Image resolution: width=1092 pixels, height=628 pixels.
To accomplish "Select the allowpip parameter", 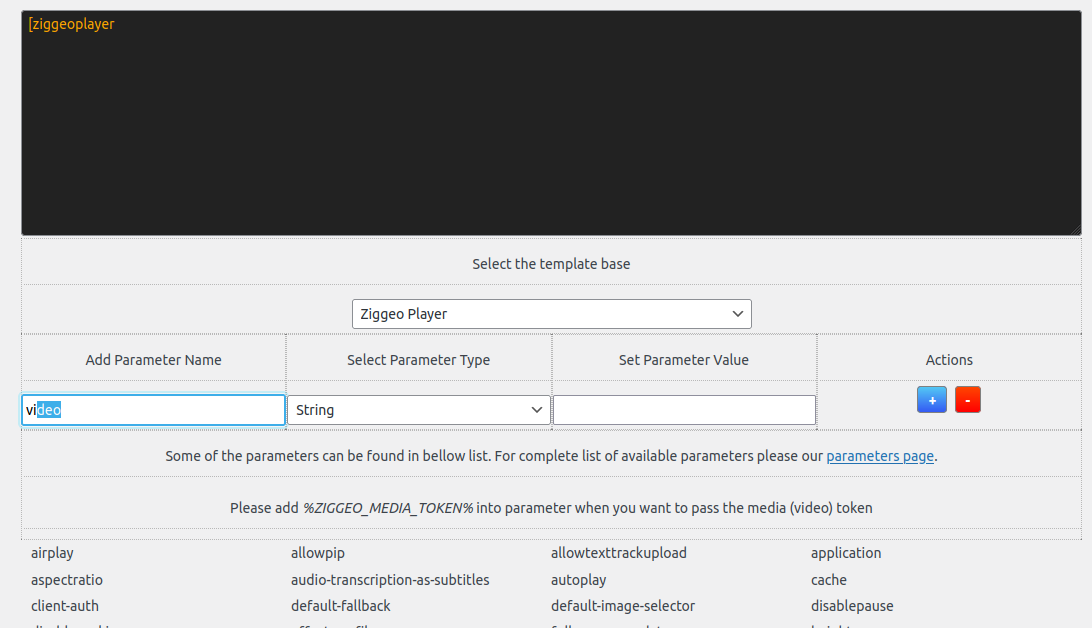I will [318, 553].
